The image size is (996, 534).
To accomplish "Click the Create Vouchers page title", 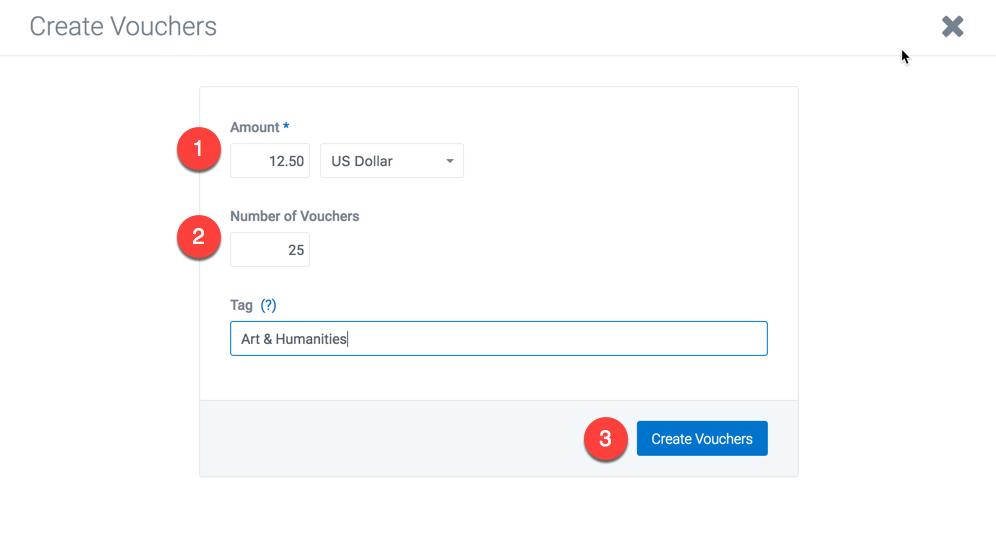I will click(123, 27).
